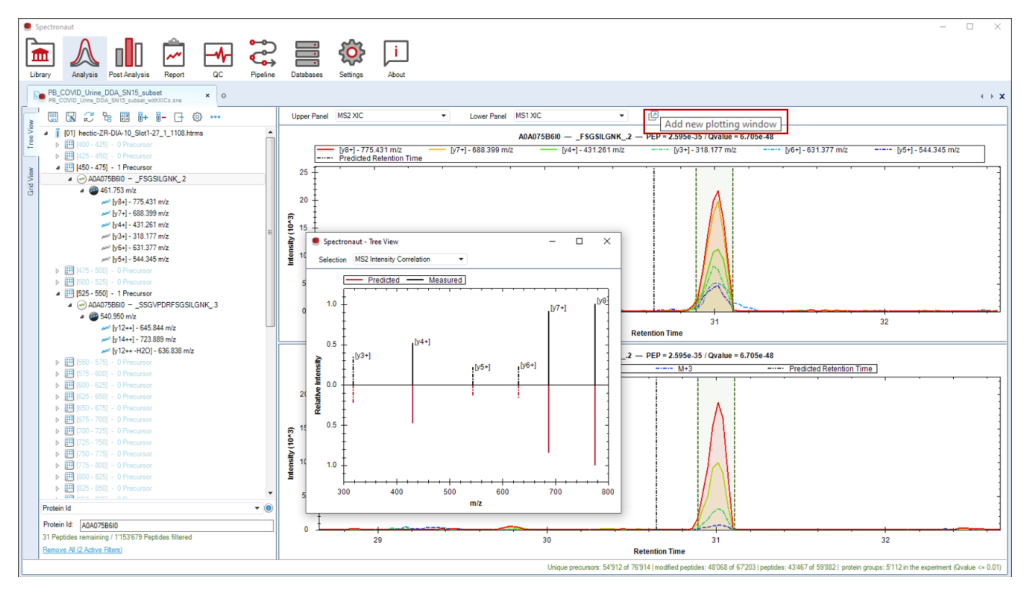Open the Pipeline perspective
The height and width of the screenshot is (595, 1029).
point(262,58)
